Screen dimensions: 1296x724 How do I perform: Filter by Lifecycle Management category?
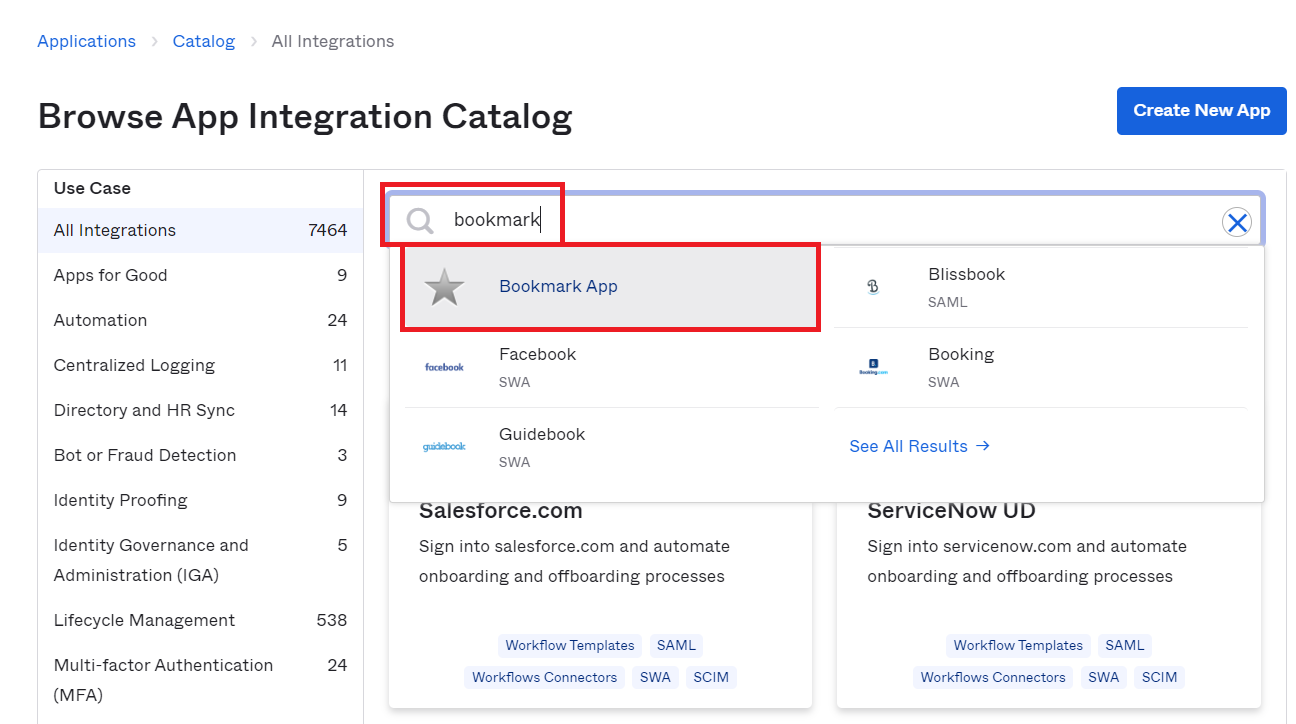(200, 620)
